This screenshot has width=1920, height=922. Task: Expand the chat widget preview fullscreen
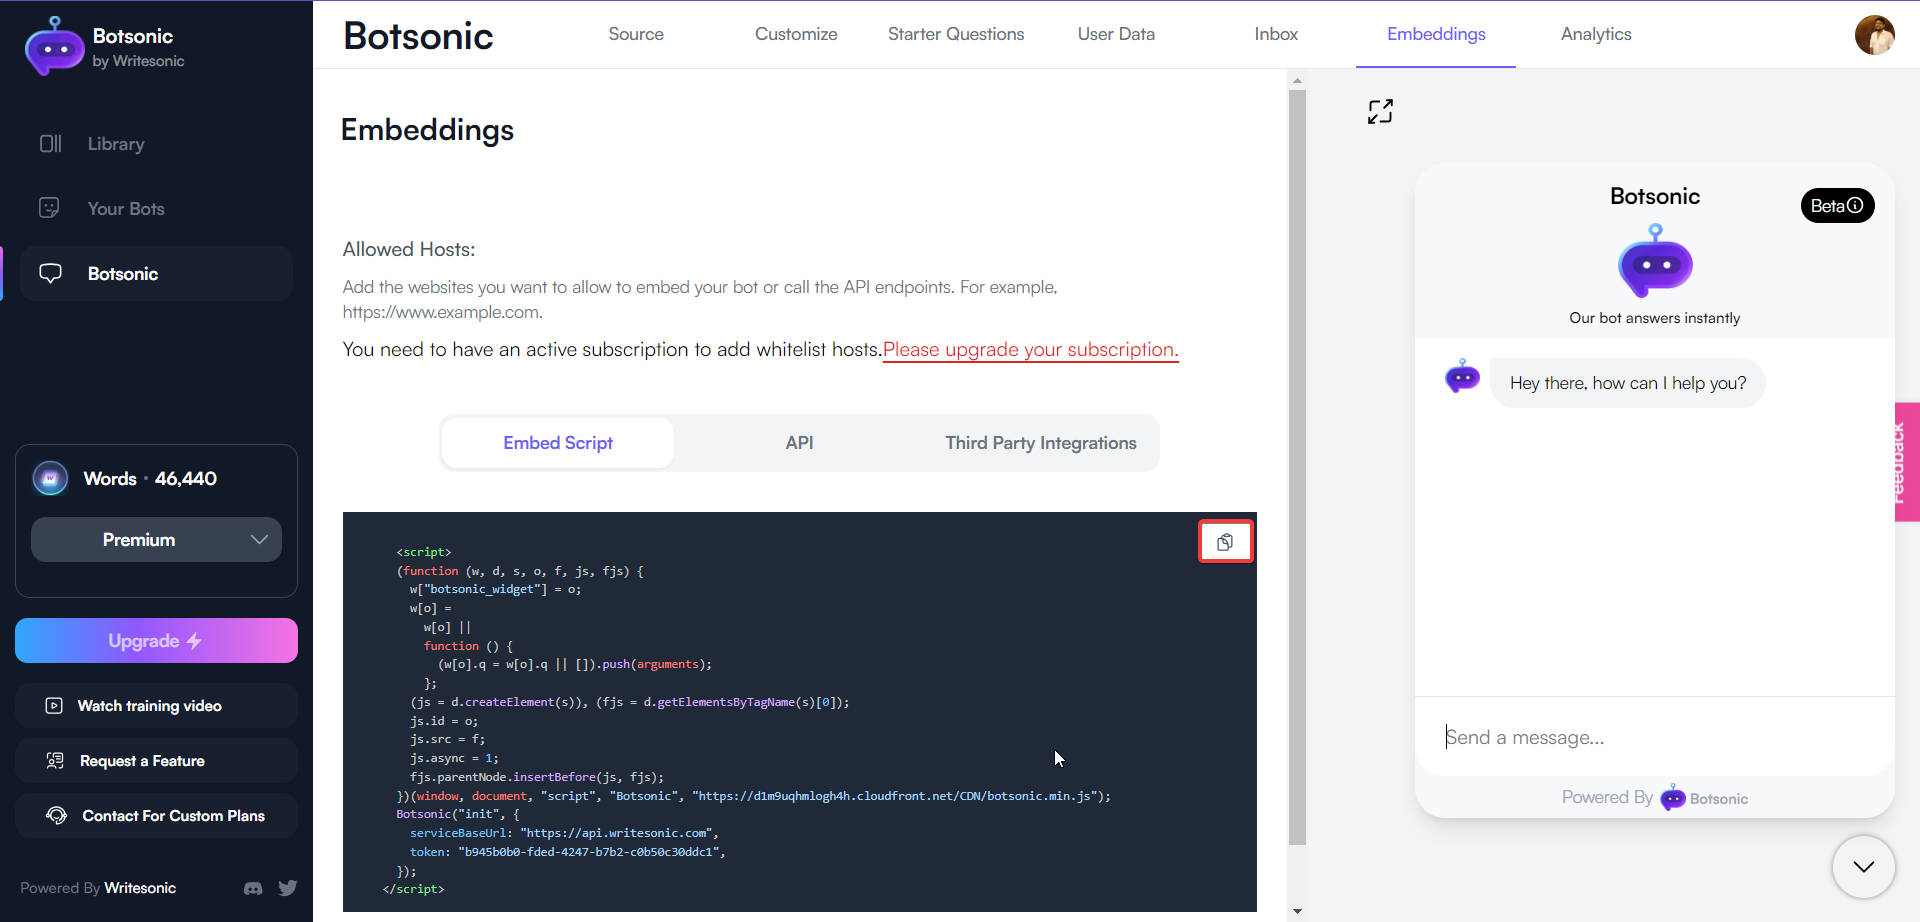pos(1380,111)
